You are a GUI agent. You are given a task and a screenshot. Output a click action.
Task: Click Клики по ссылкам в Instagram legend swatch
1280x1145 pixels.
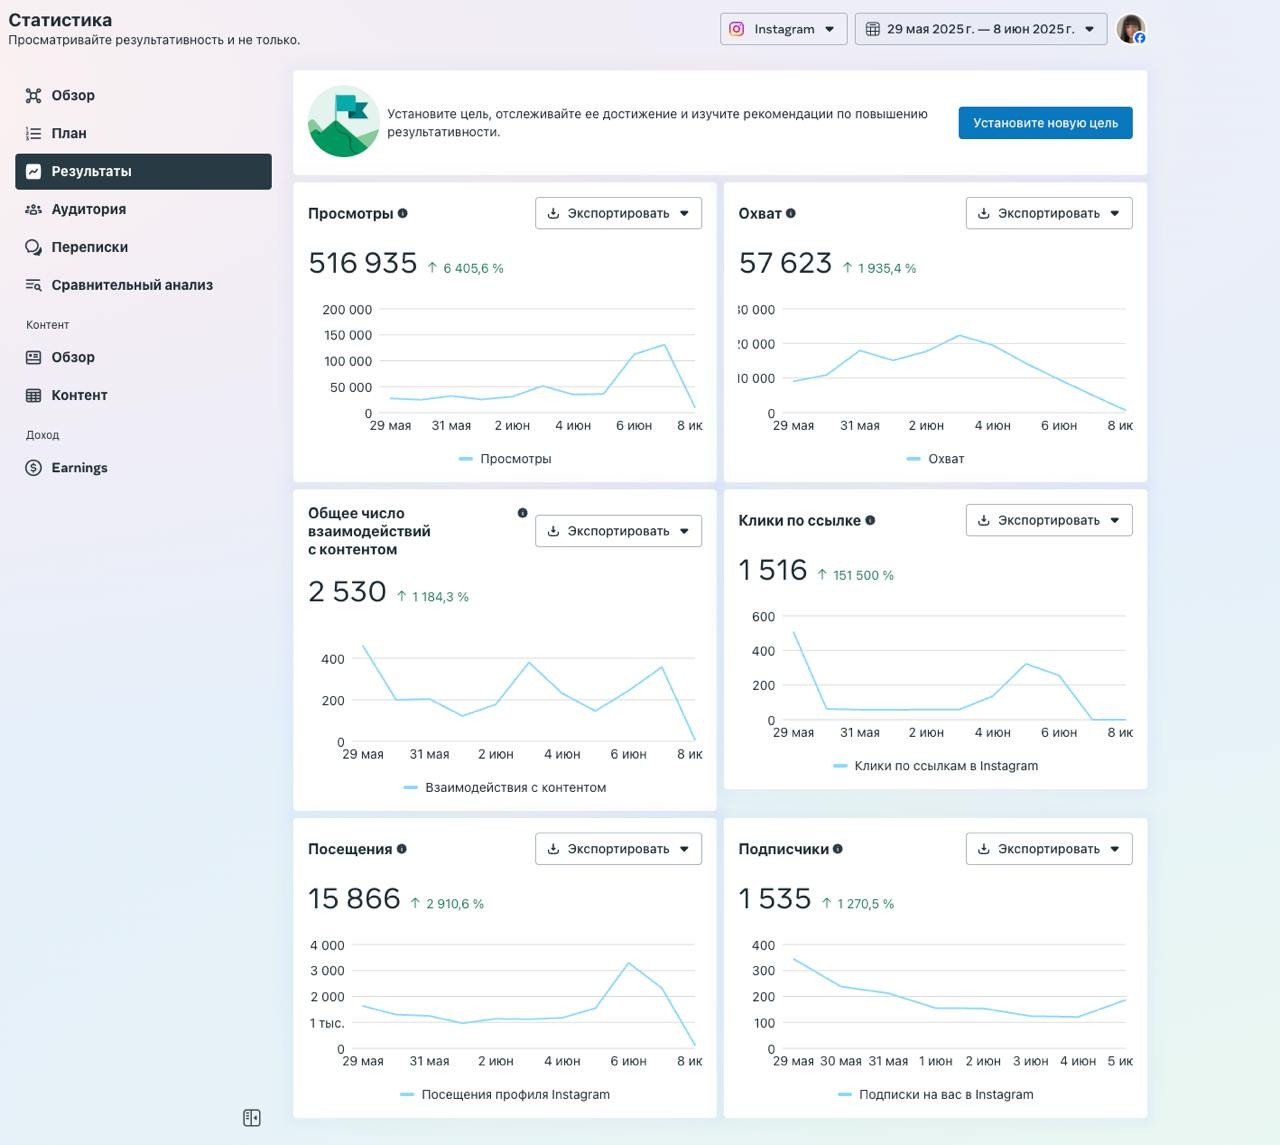[840, 766]
